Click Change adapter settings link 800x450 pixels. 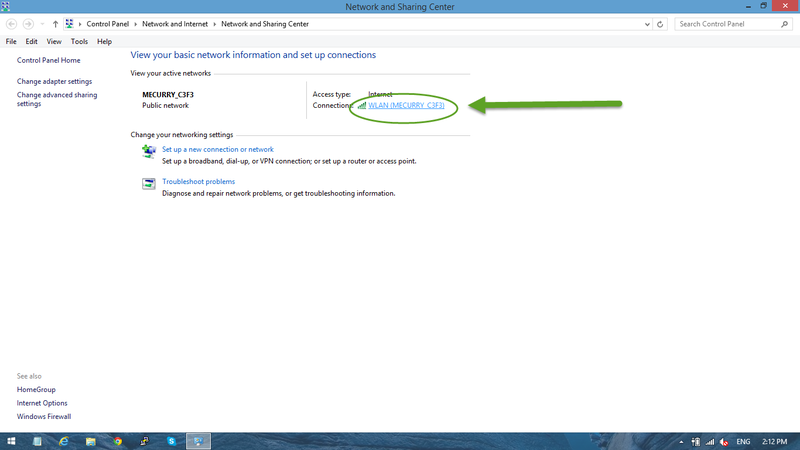tap(54, 81)
